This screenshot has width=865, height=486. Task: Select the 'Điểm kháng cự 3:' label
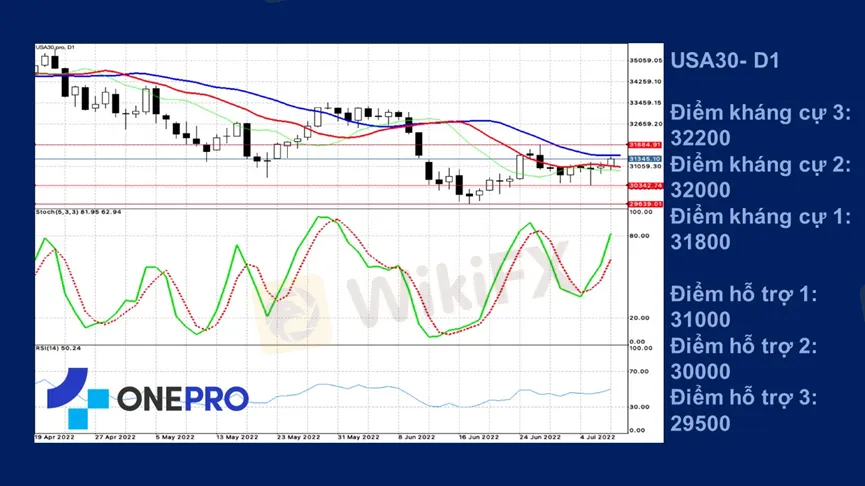click(x=760, y=113)
